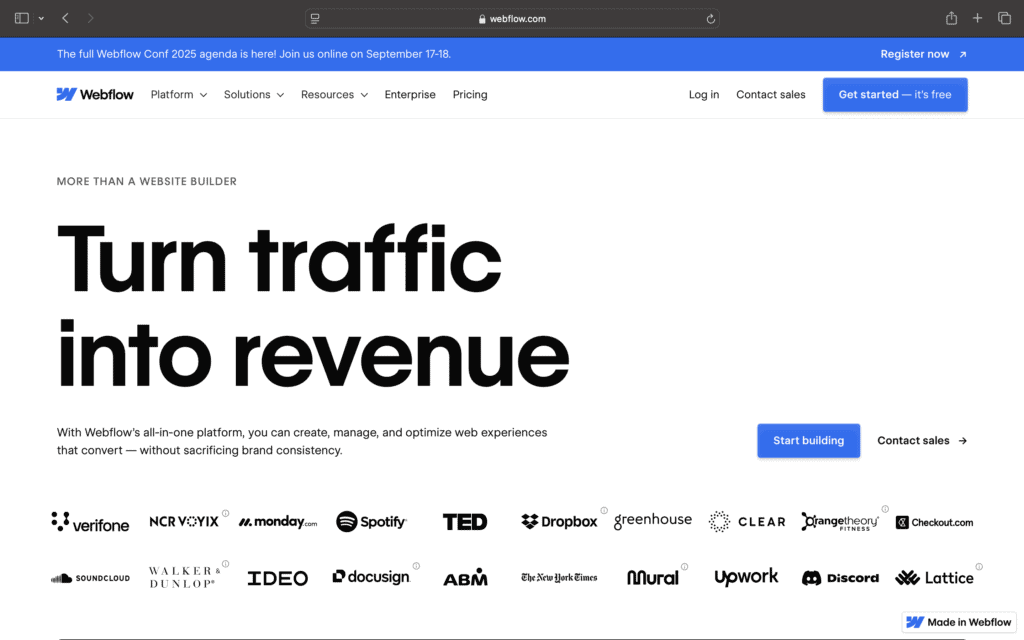Toggle the Safari sidebar icon

[x=22, y=18]
